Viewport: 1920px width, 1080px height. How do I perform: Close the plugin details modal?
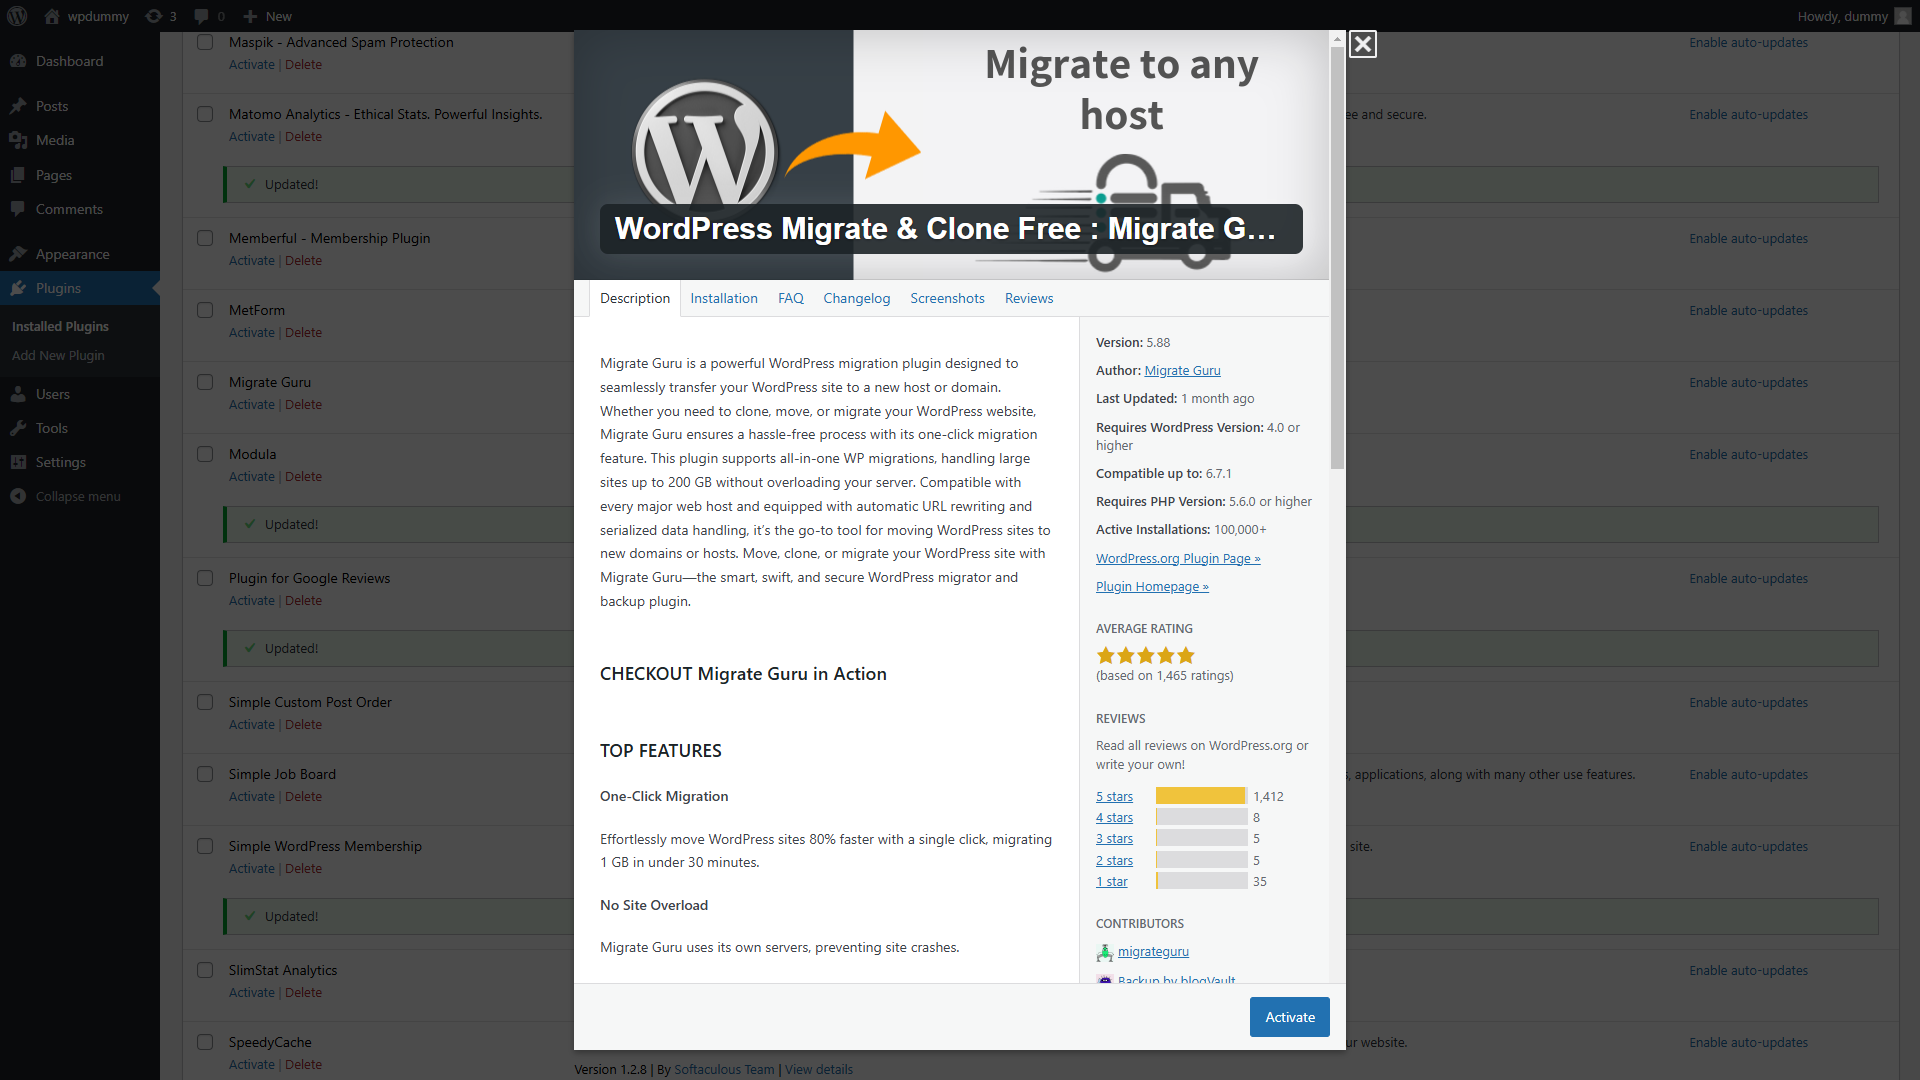(1362, 44)
